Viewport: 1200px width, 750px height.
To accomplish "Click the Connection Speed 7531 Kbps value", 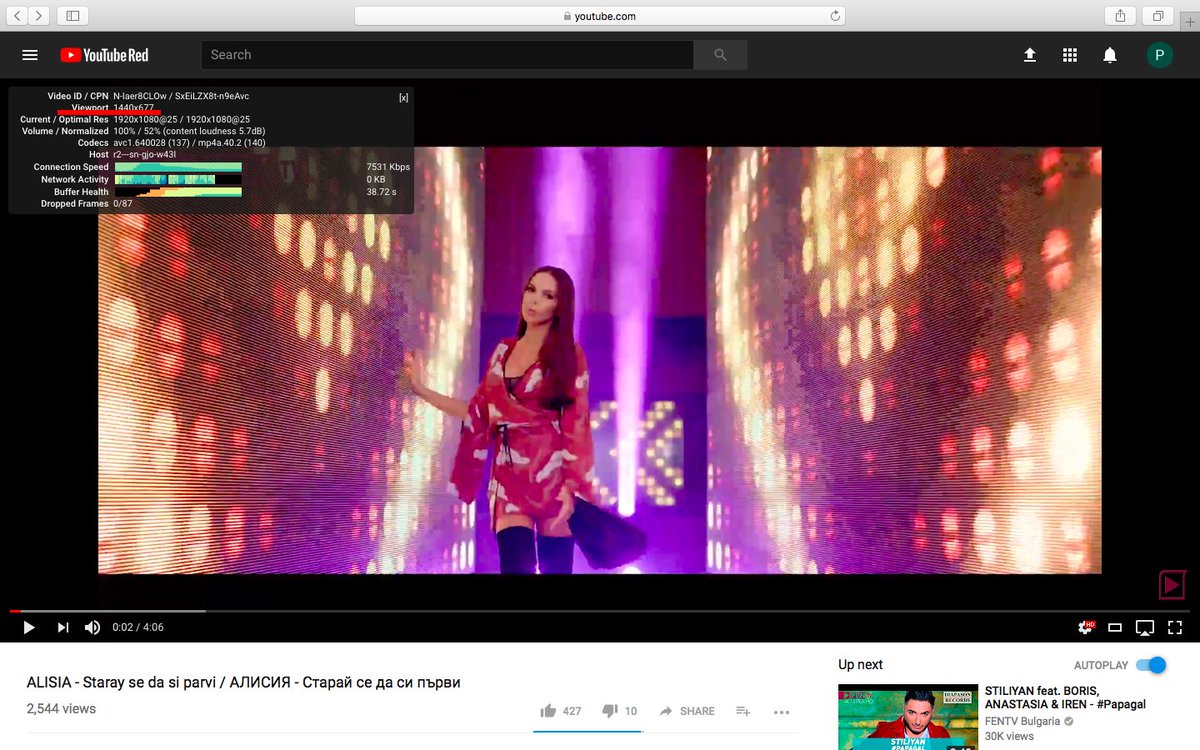I will pos(388,167).
